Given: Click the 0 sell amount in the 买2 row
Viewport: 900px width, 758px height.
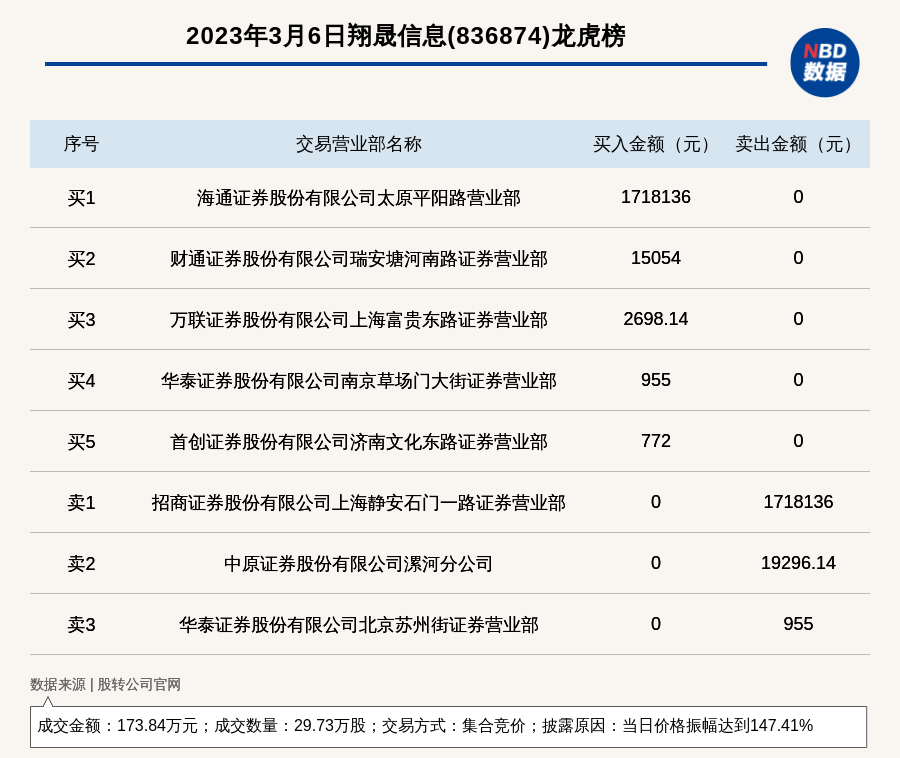Looking at the screenshot, I should pos(798,258).
